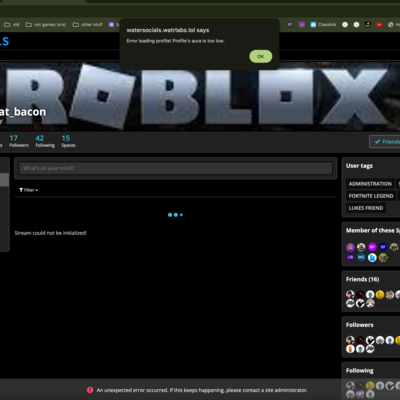The height and width of the screenshot is (400, 400).
Task: Open the YouTube bookmark icon
Action: coord(379,25)
